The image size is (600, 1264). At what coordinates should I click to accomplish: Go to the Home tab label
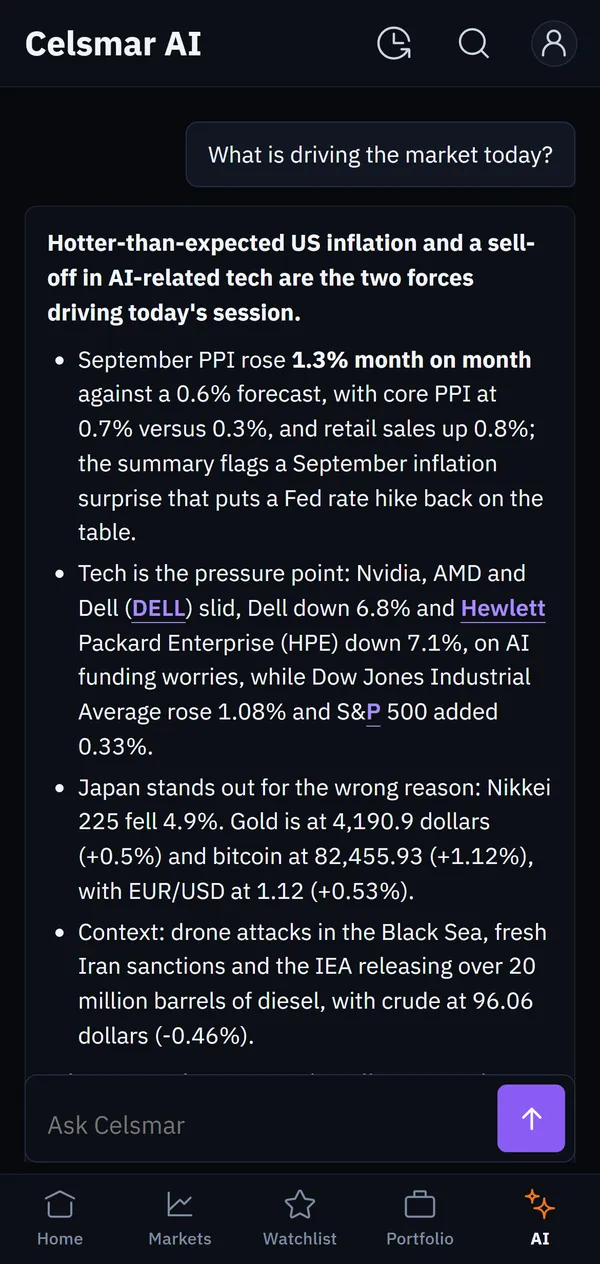pyautogui.click(x=60, y=1238)
